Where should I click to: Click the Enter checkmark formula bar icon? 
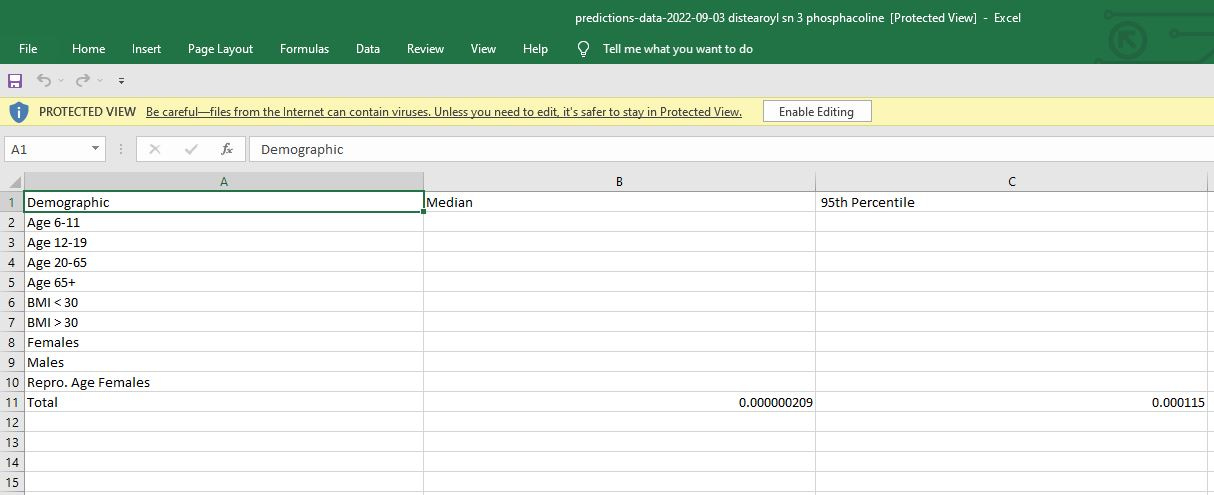pos(191,149)
